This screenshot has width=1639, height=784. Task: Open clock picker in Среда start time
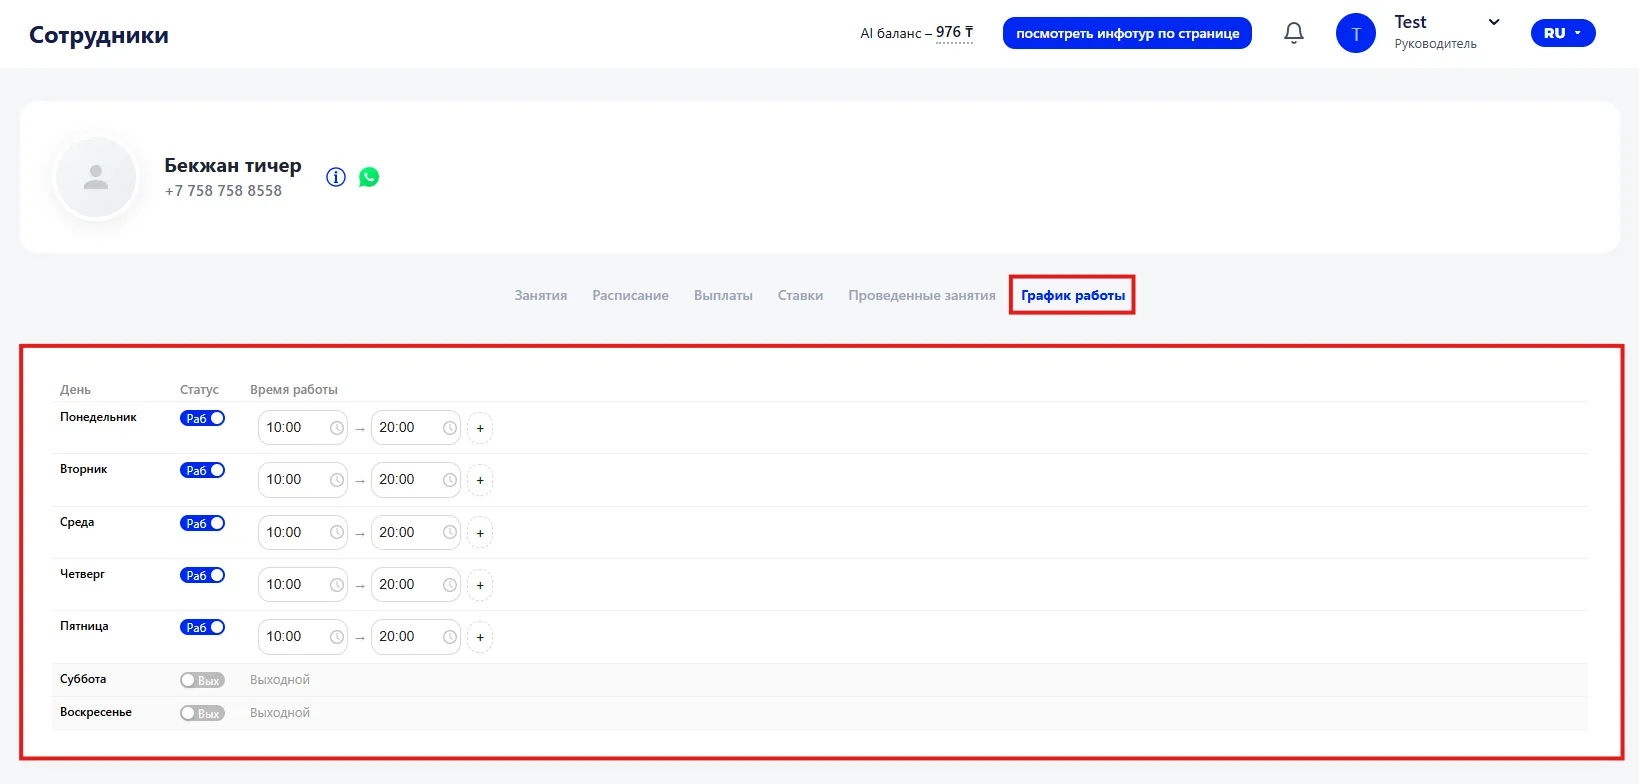pos(337,532)
